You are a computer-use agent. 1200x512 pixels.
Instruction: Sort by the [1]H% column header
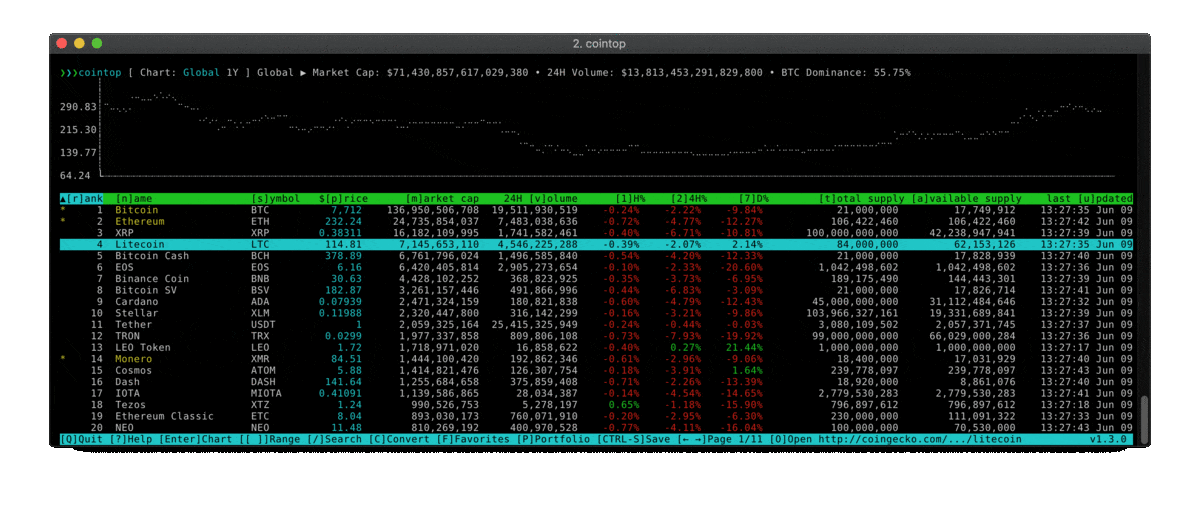click(x=630, y=198)
